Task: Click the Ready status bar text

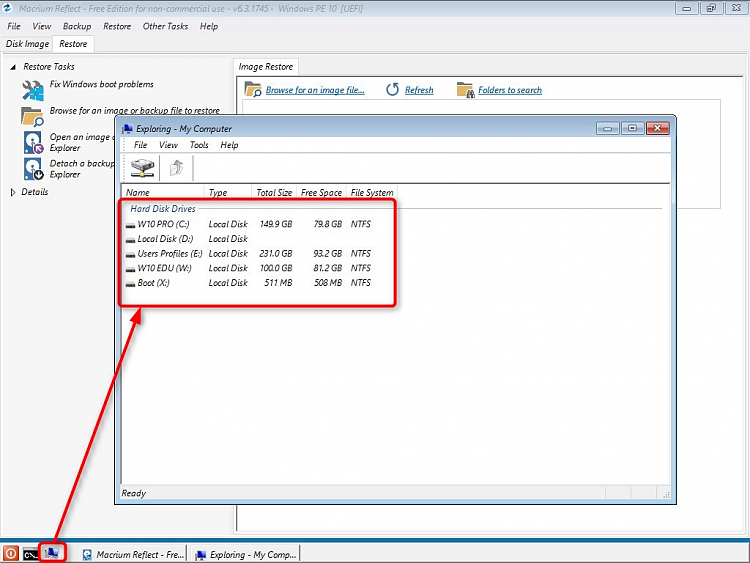Action: [133, 494]
